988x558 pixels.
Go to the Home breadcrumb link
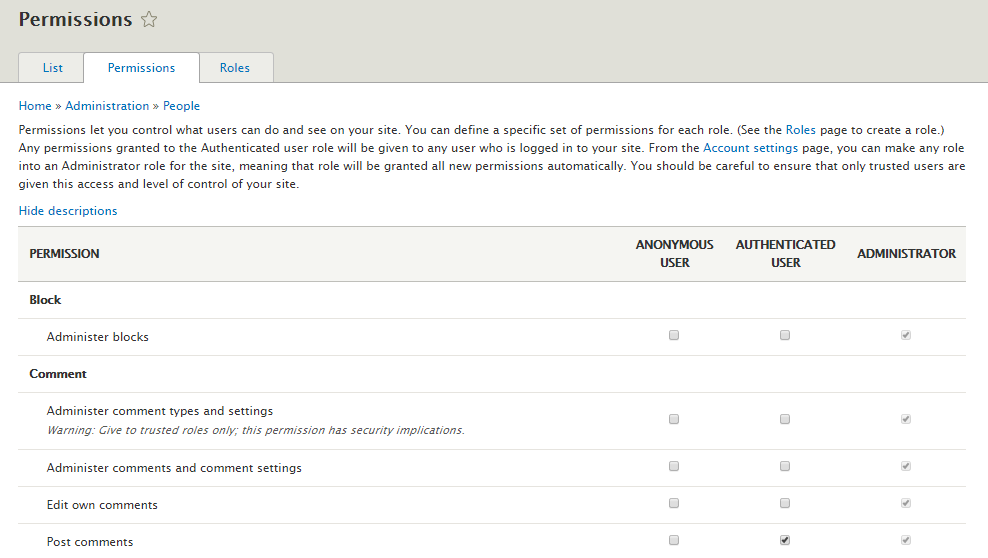(35, 106)
